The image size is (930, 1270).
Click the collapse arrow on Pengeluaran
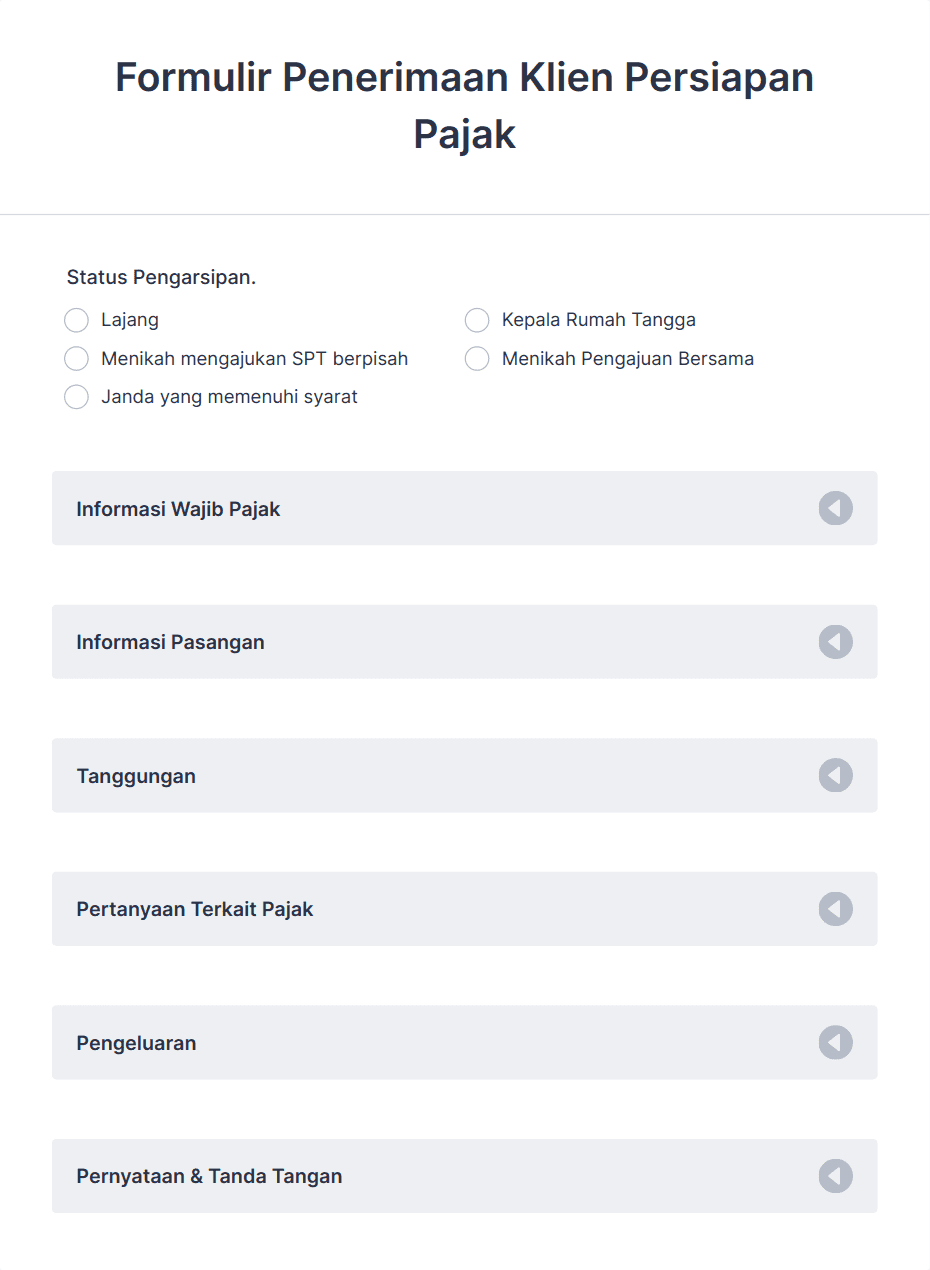point(836,1042)
